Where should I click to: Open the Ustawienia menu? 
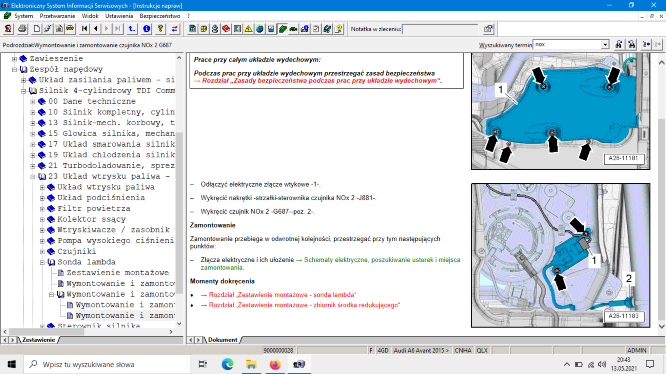(x=119, y=16)
